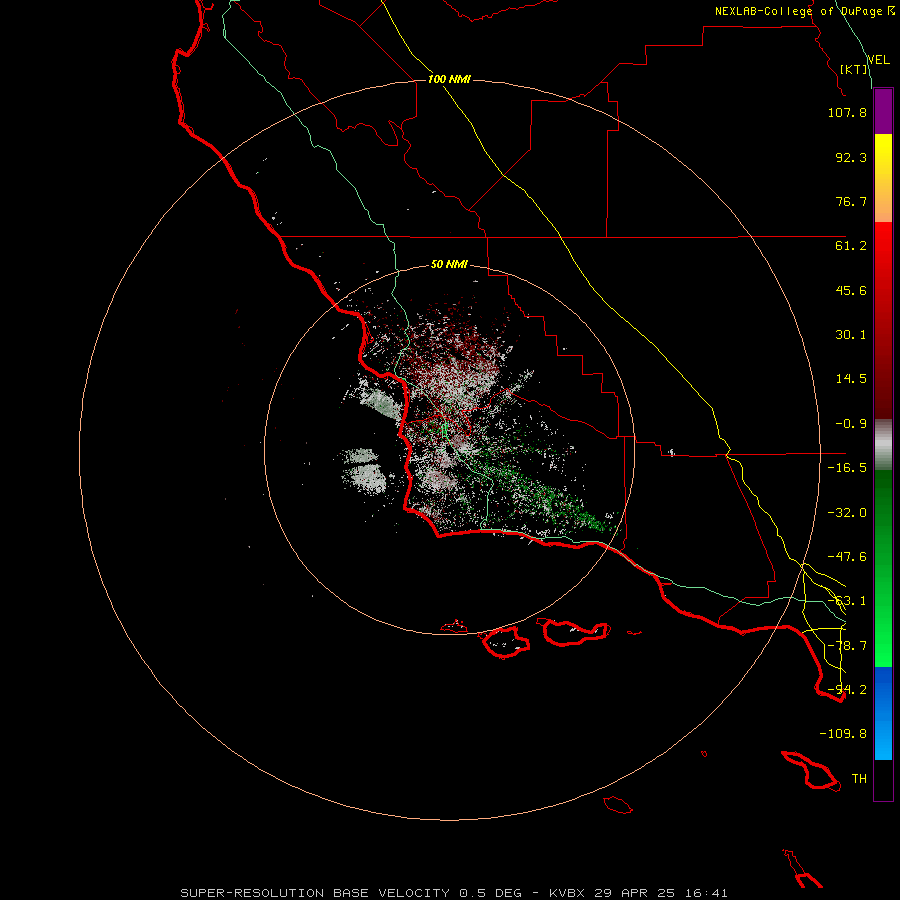The image size is (900, 900).
Task: Click the -32.0 scale value
Action: [847, 513]
